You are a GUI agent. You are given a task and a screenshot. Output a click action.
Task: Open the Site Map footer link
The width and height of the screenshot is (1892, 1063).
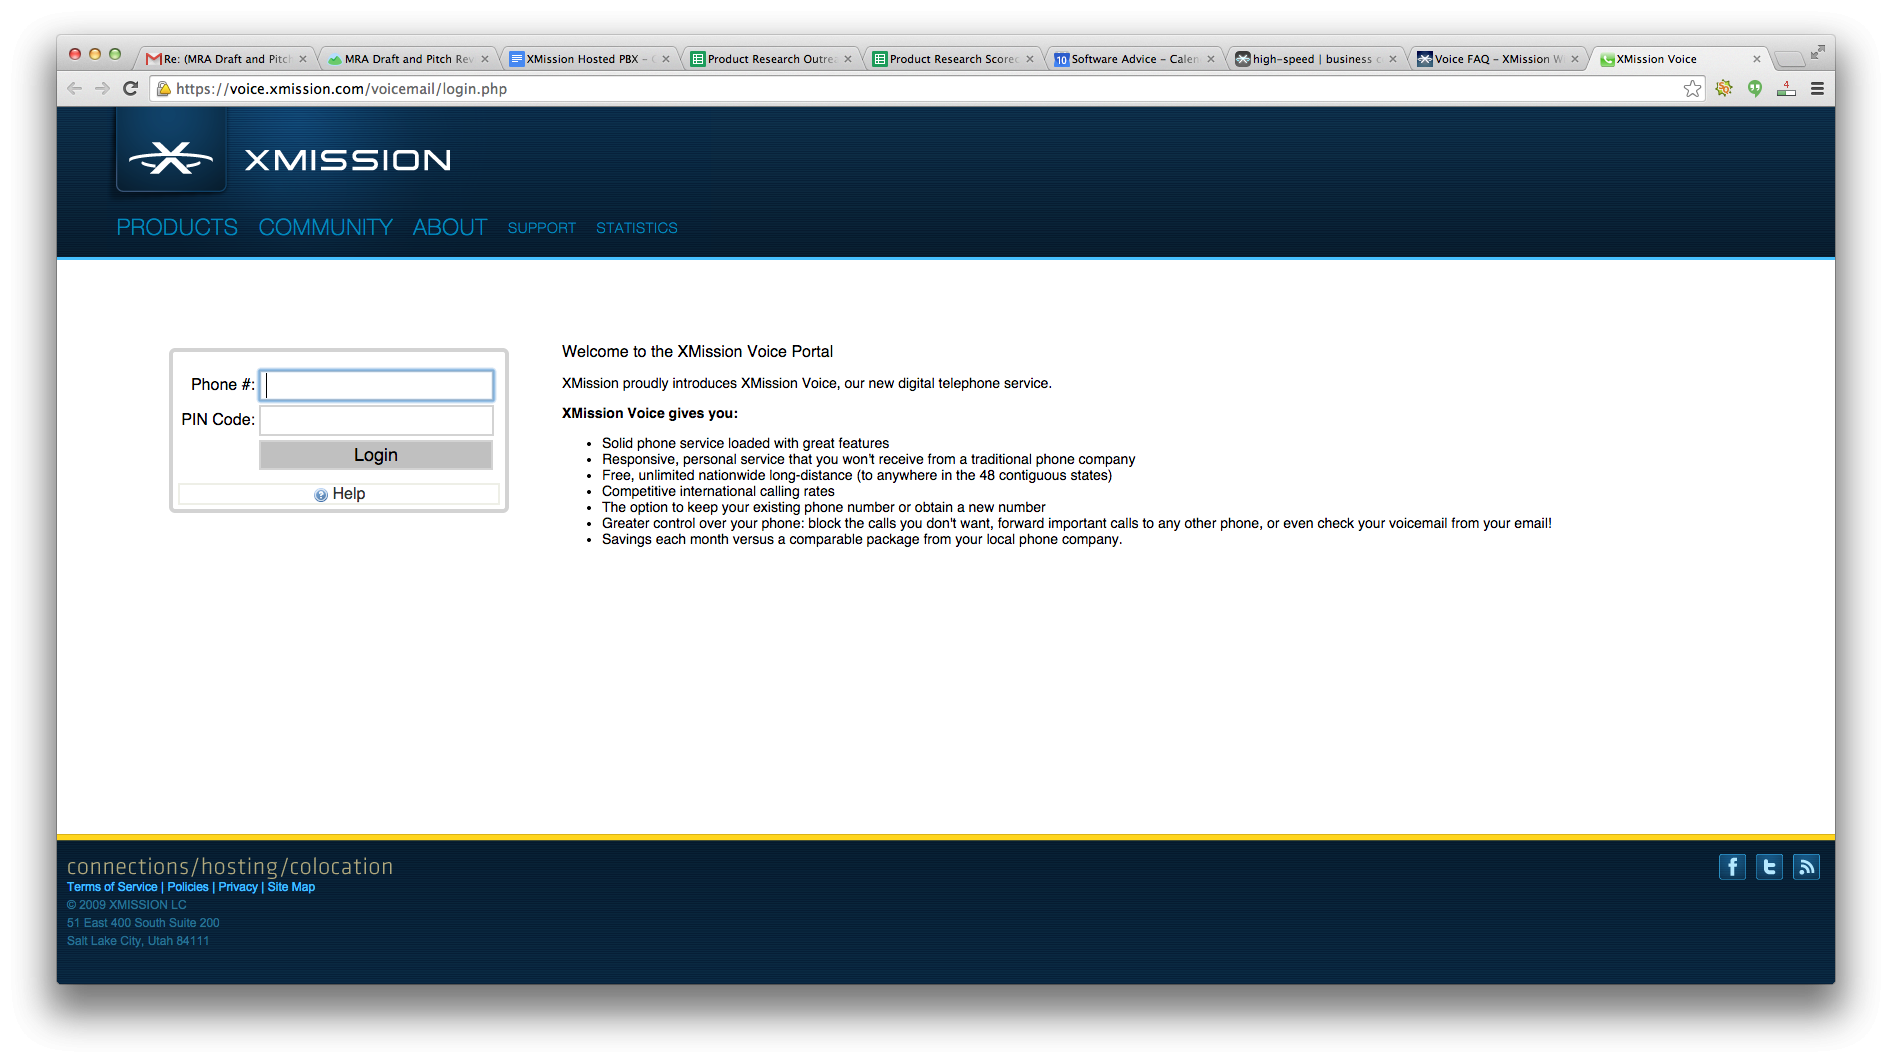pyautogui.click(x=291, y=887)
